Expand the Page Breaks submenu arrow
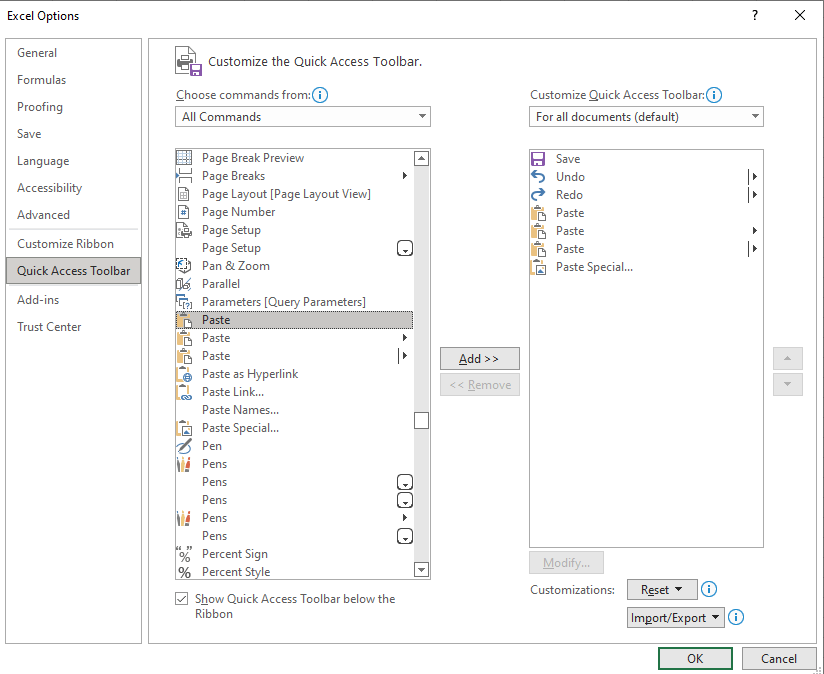824x674 pixels. click(x=405, y=176)
